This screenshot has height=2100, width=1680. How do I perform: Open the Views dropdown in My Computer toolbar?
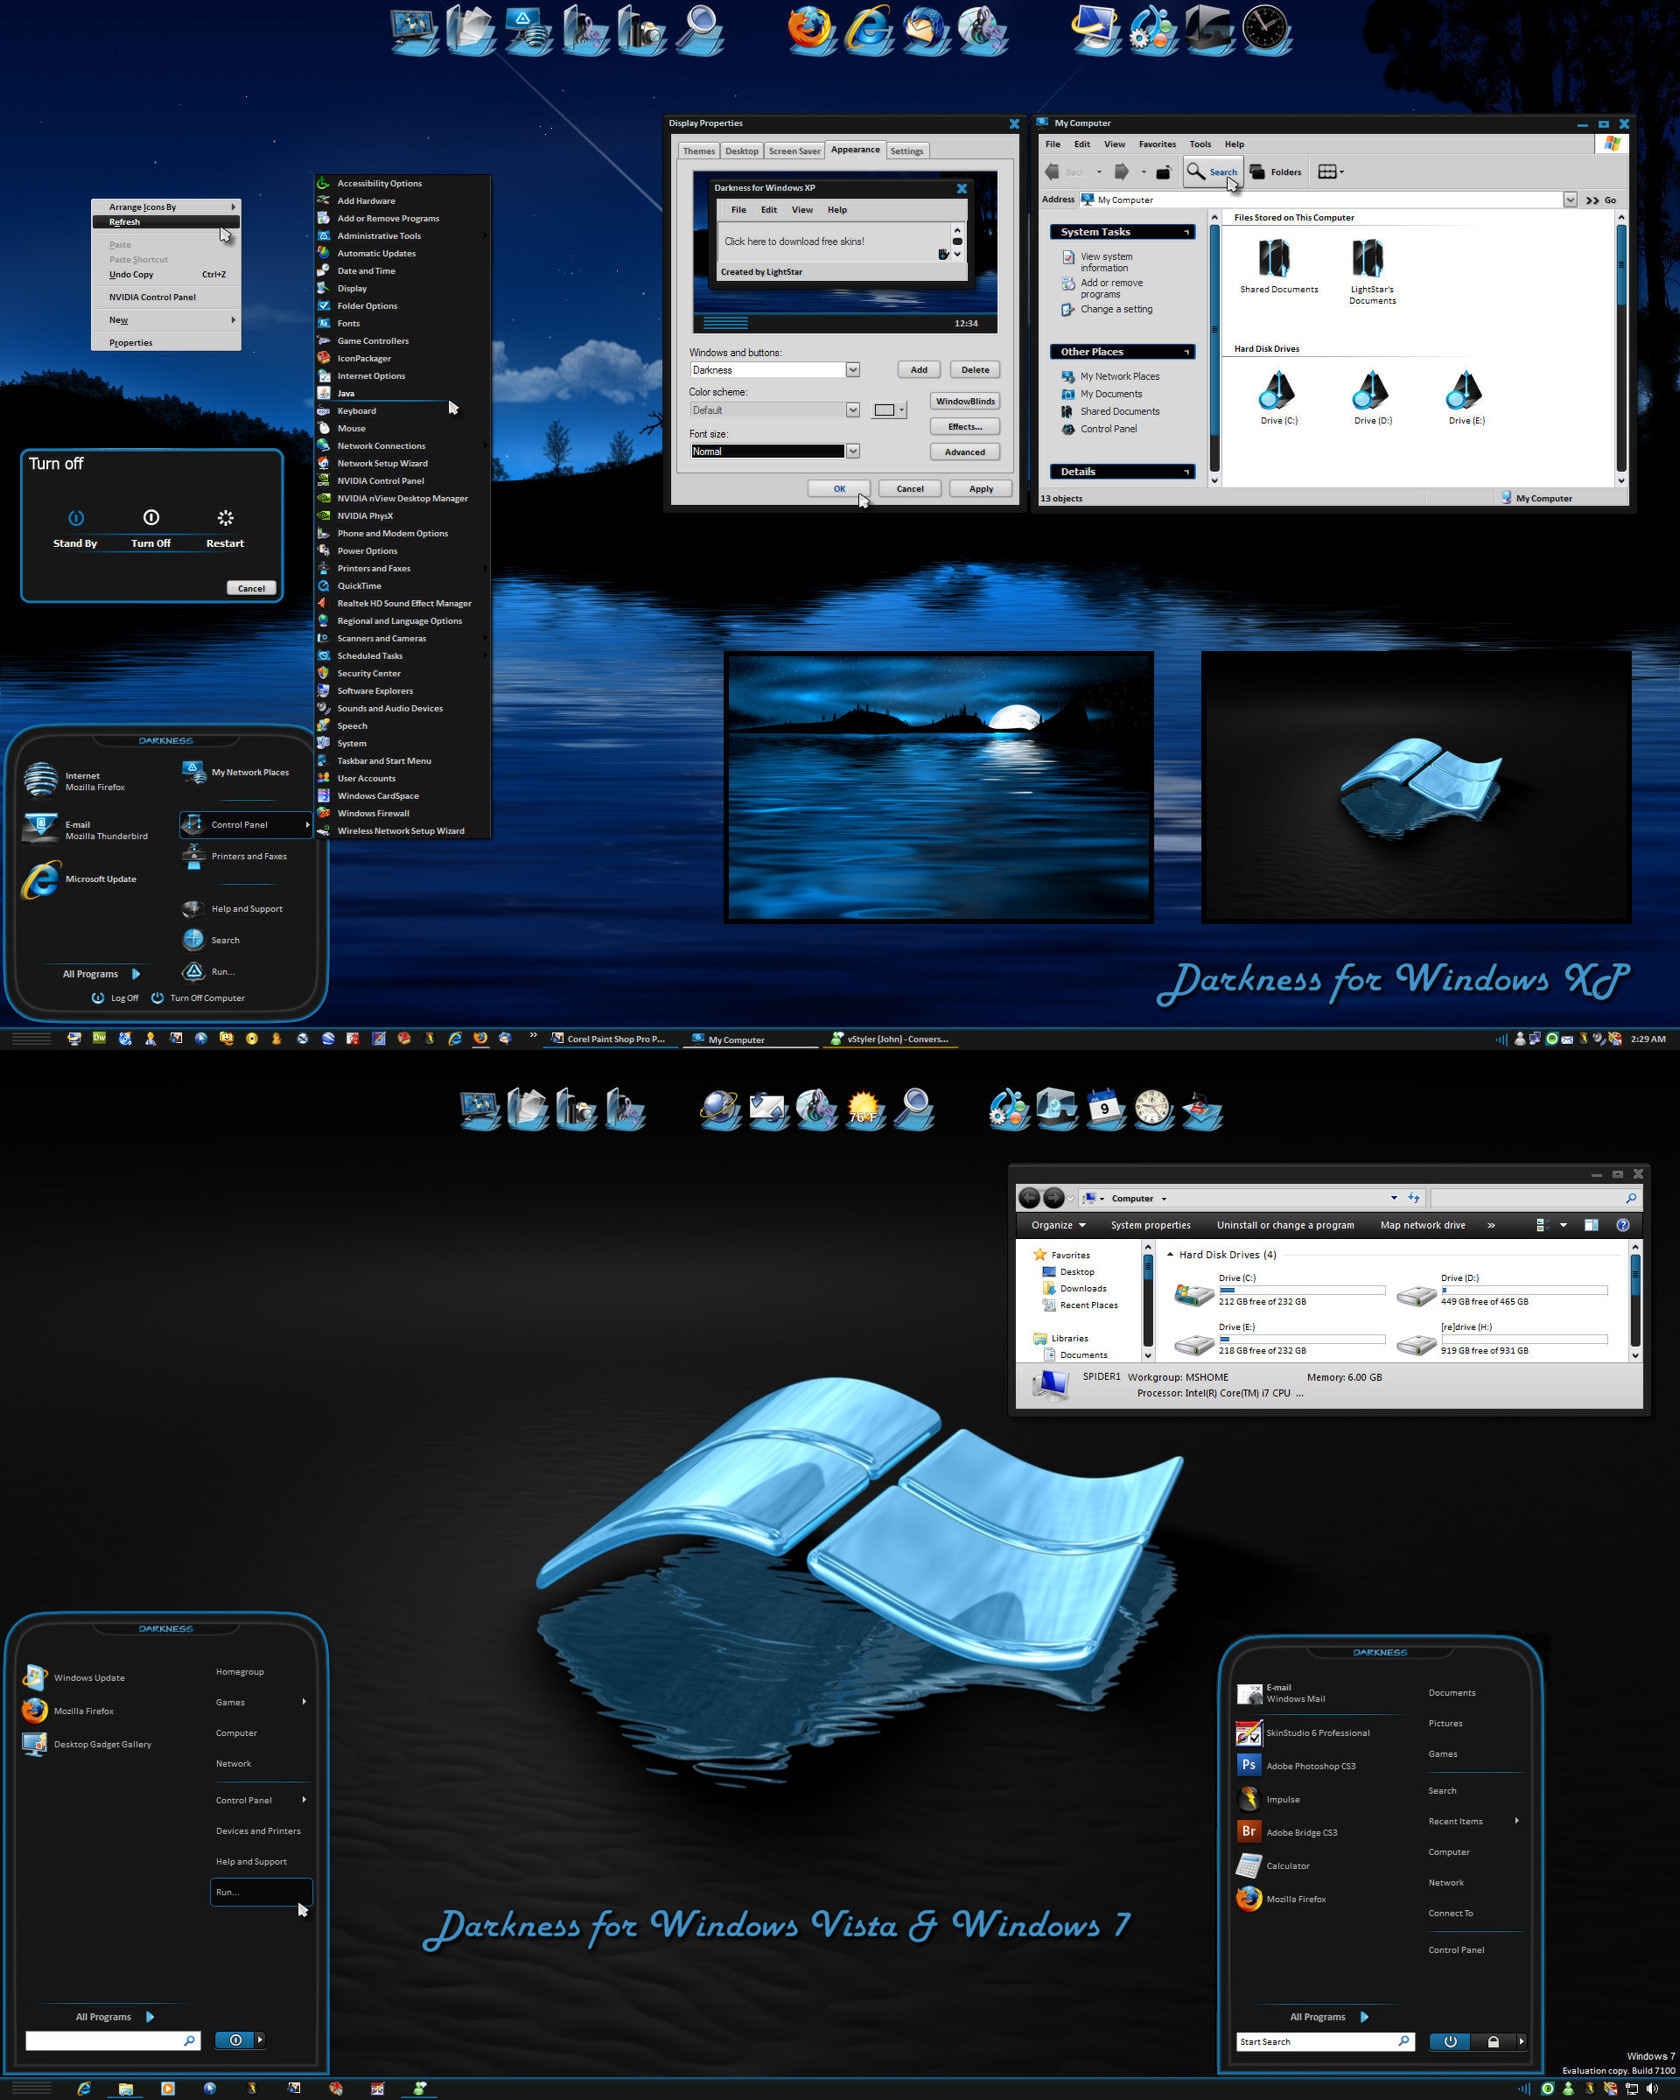[1331, 172]
